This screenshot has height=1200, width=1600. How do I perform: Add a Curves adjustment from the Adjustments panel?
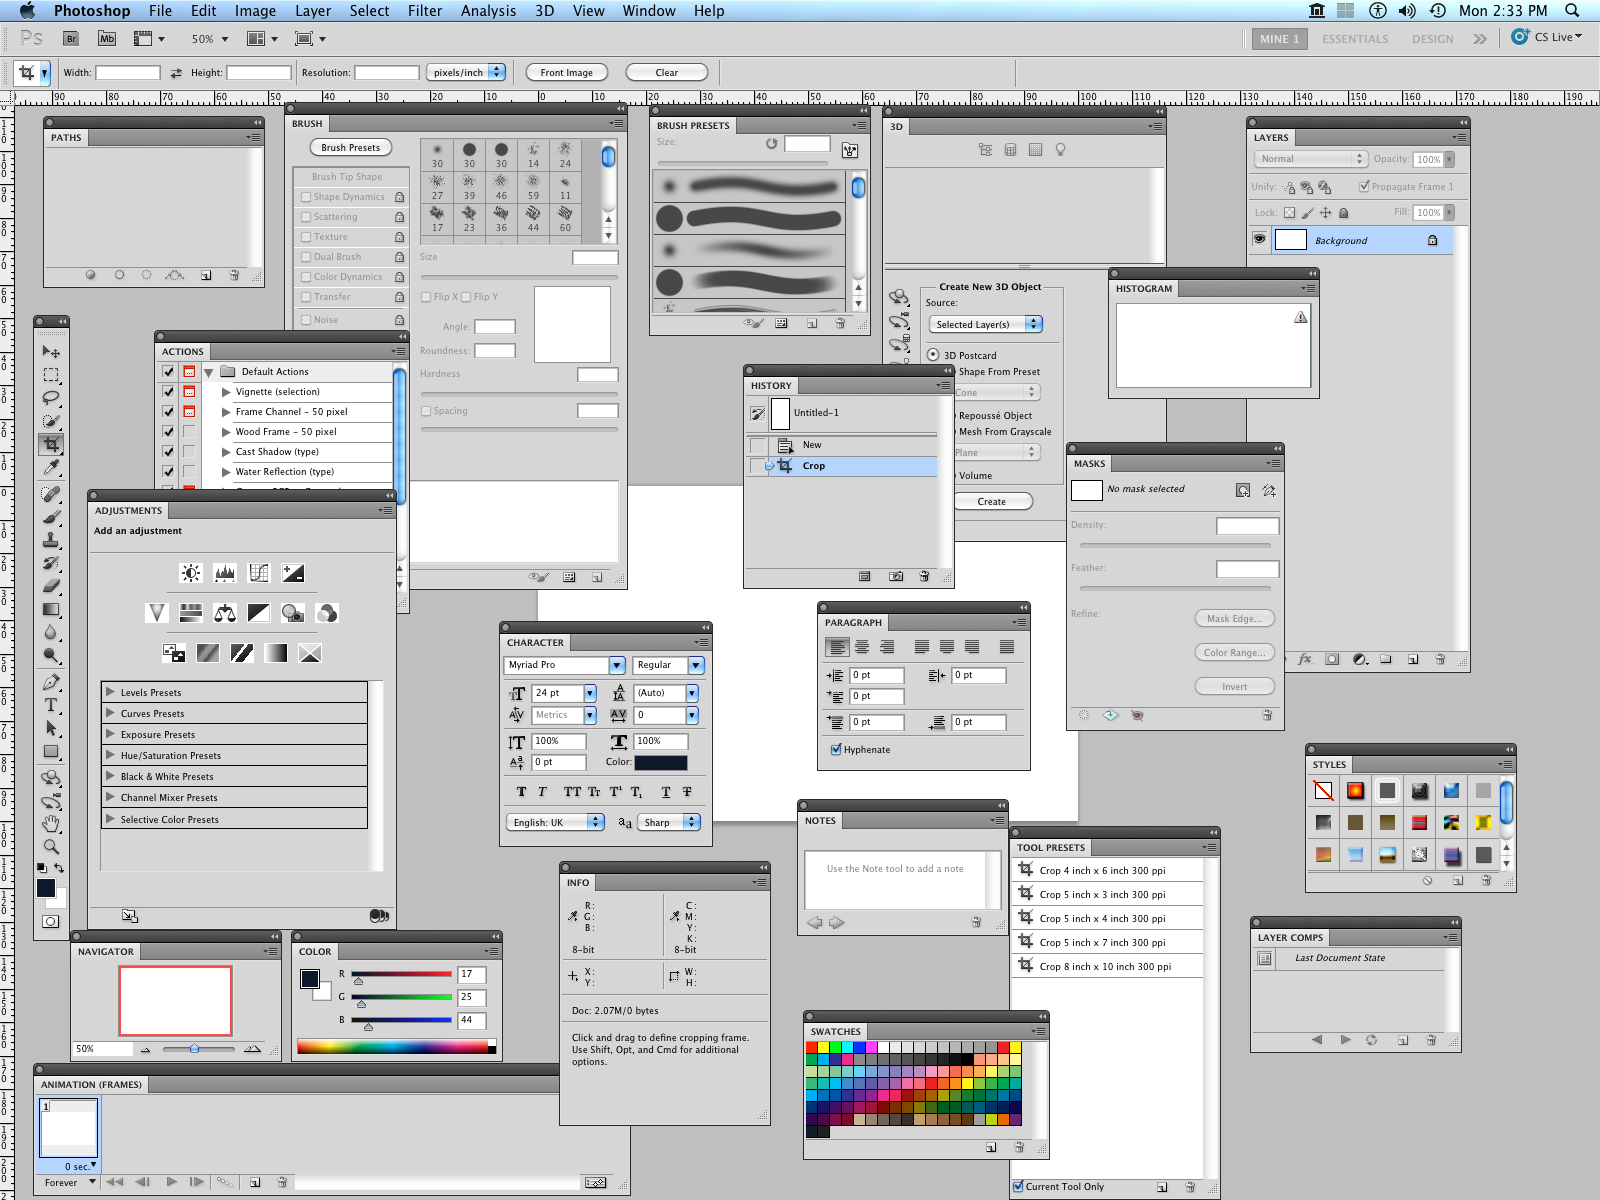pyautogui.click(x=257, y=572)
